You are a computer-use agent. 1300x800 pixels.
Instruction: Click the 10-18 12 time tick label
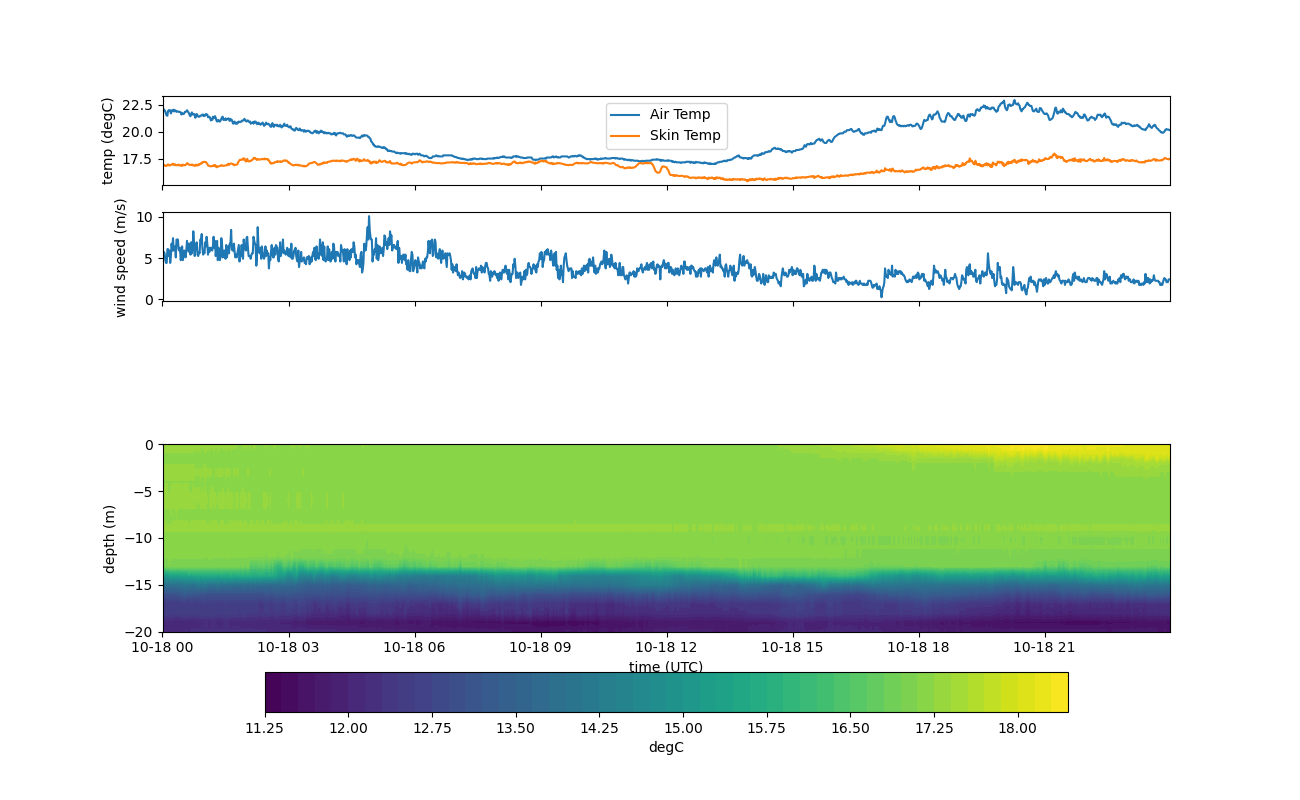(667, 647)
